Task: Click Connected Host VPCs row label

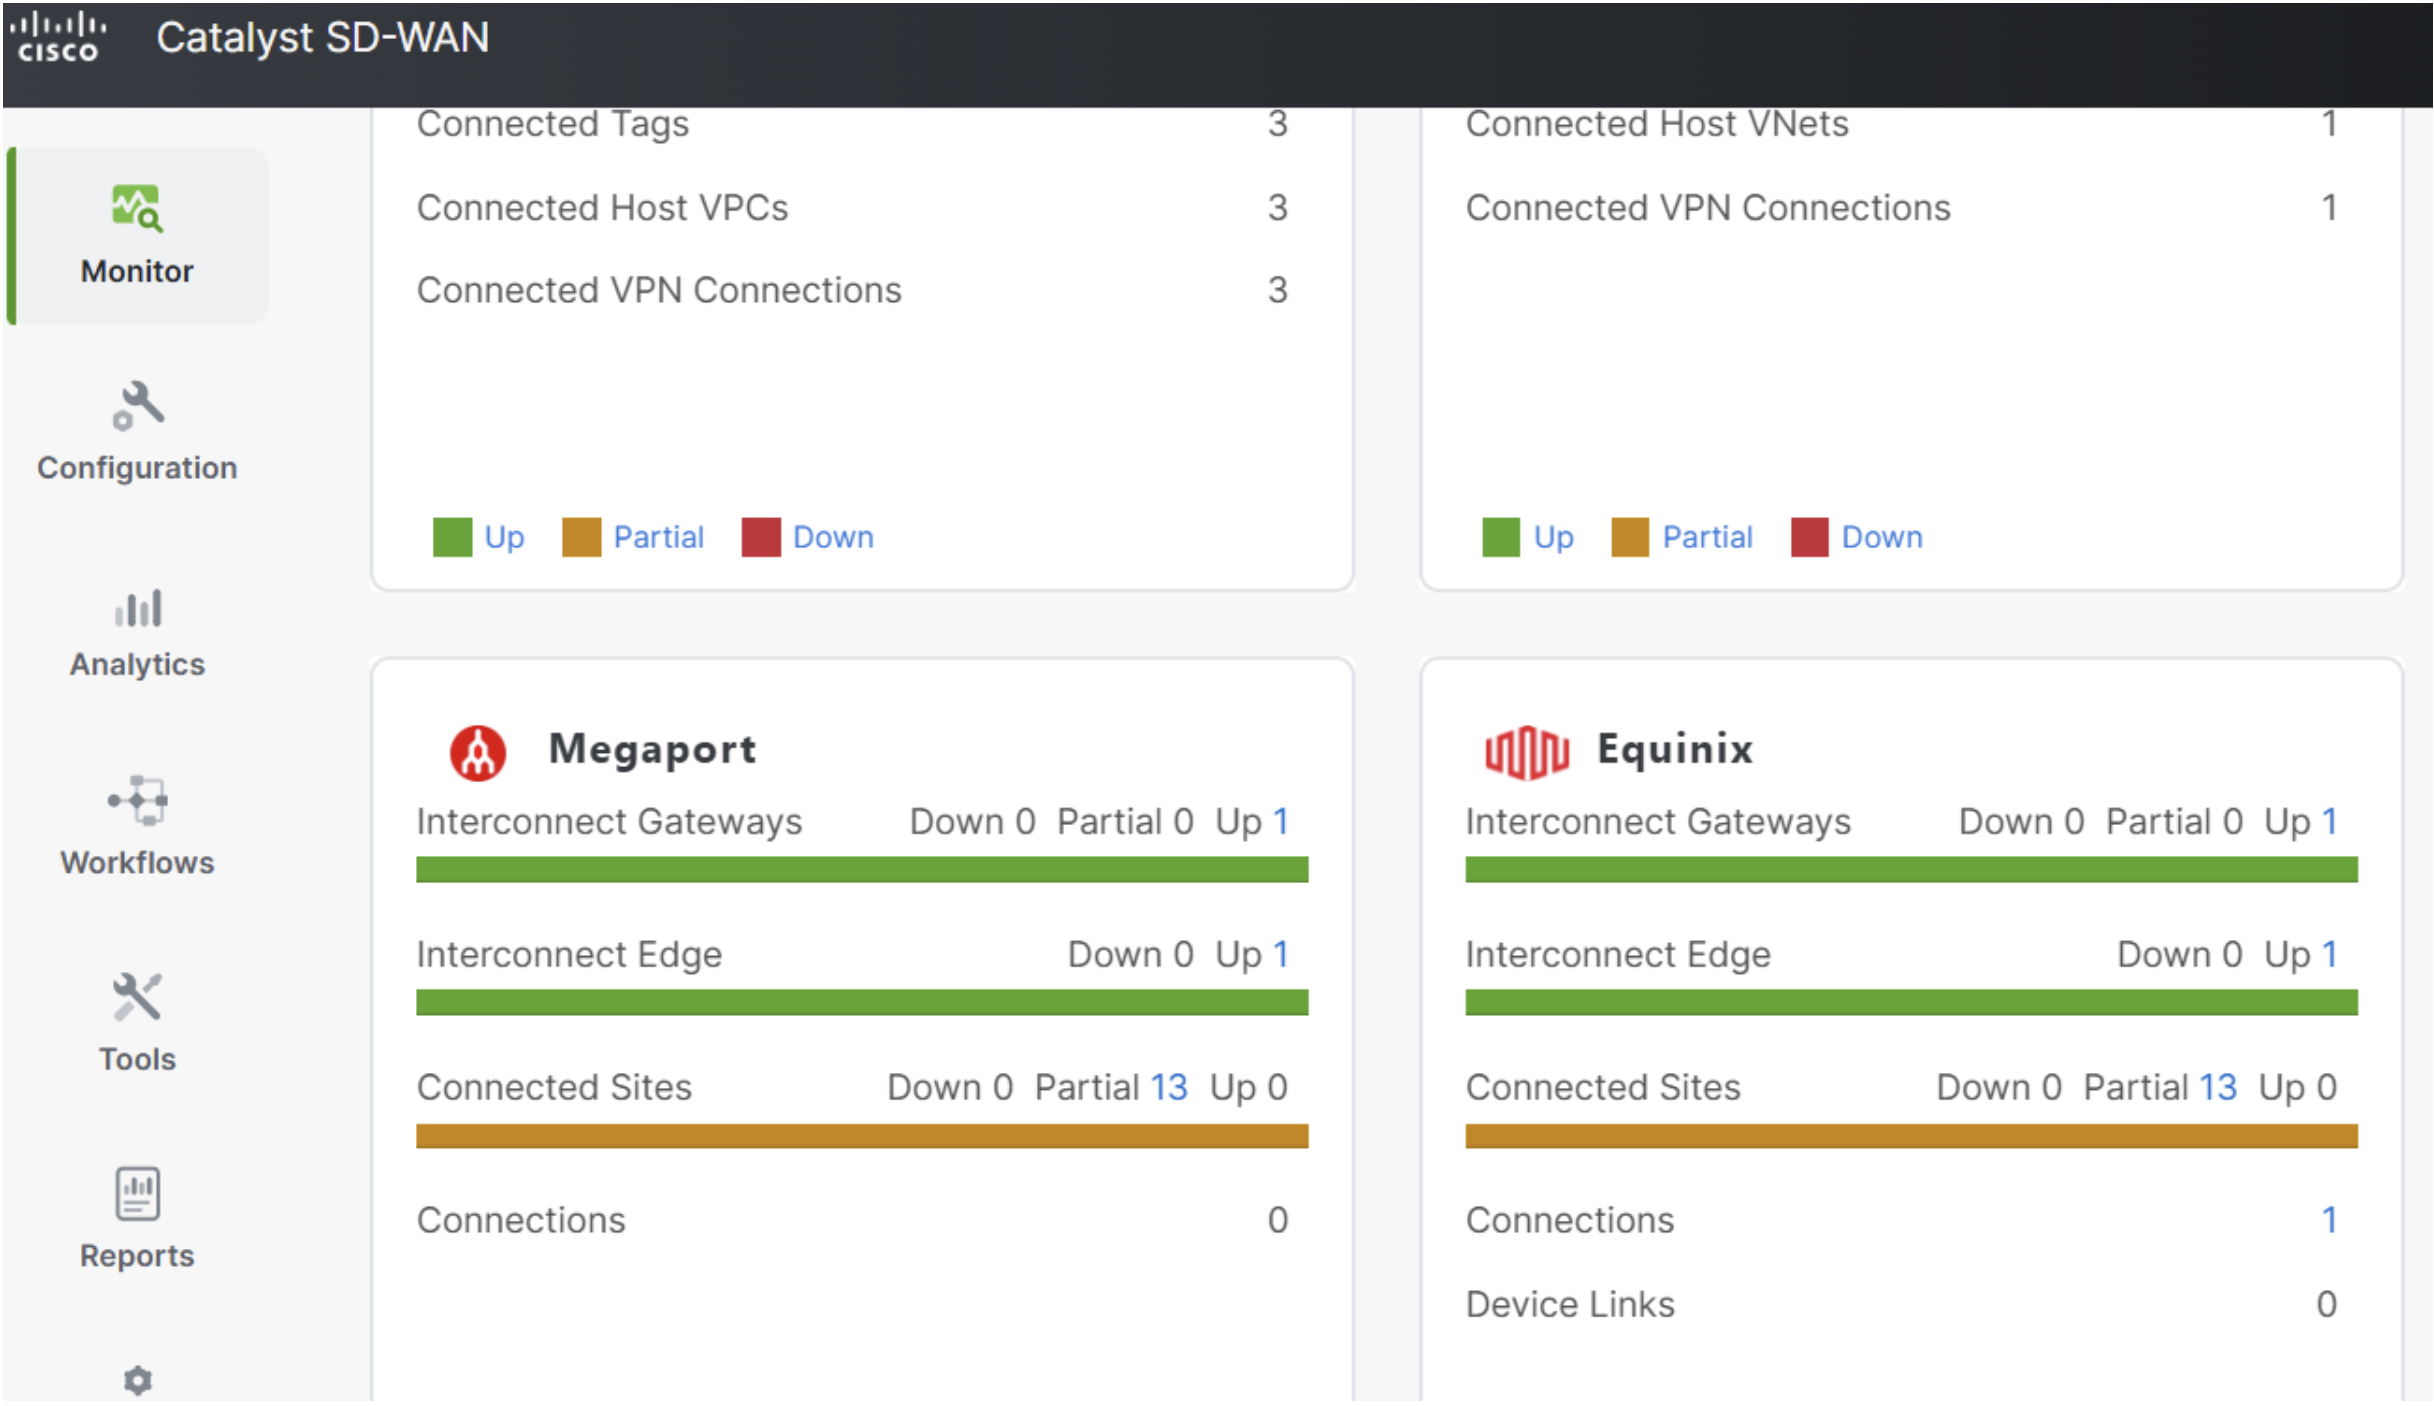Action: (602, 208)
